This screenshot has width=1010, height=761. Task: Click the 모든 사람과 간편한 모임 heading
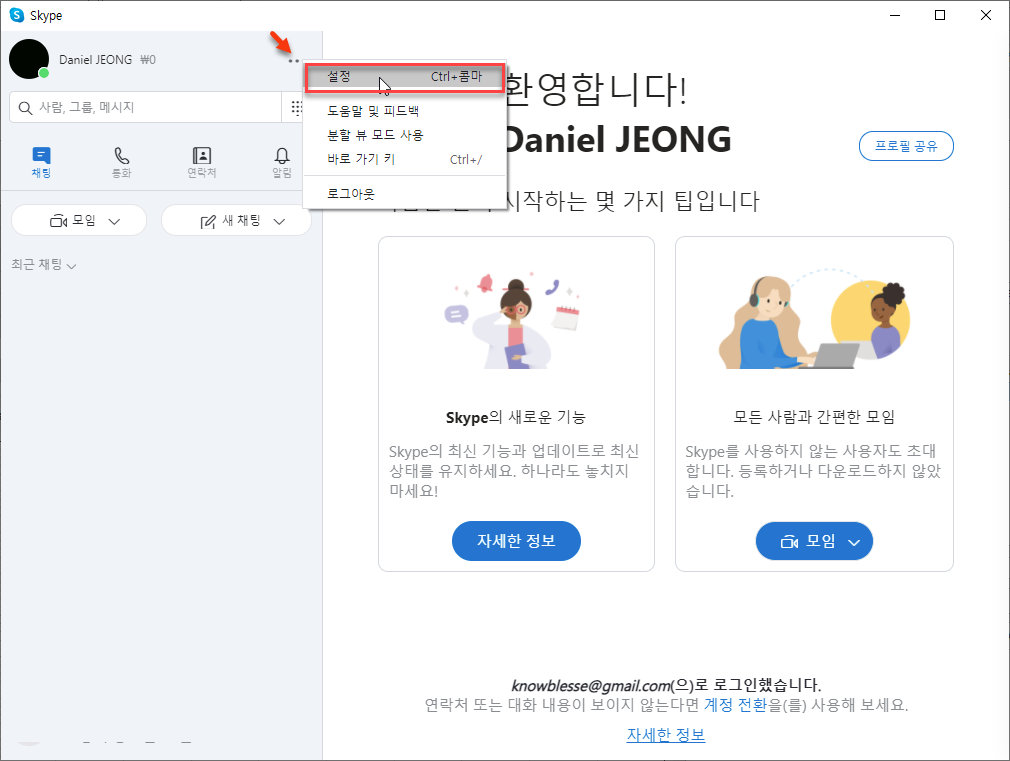(814, 418)
